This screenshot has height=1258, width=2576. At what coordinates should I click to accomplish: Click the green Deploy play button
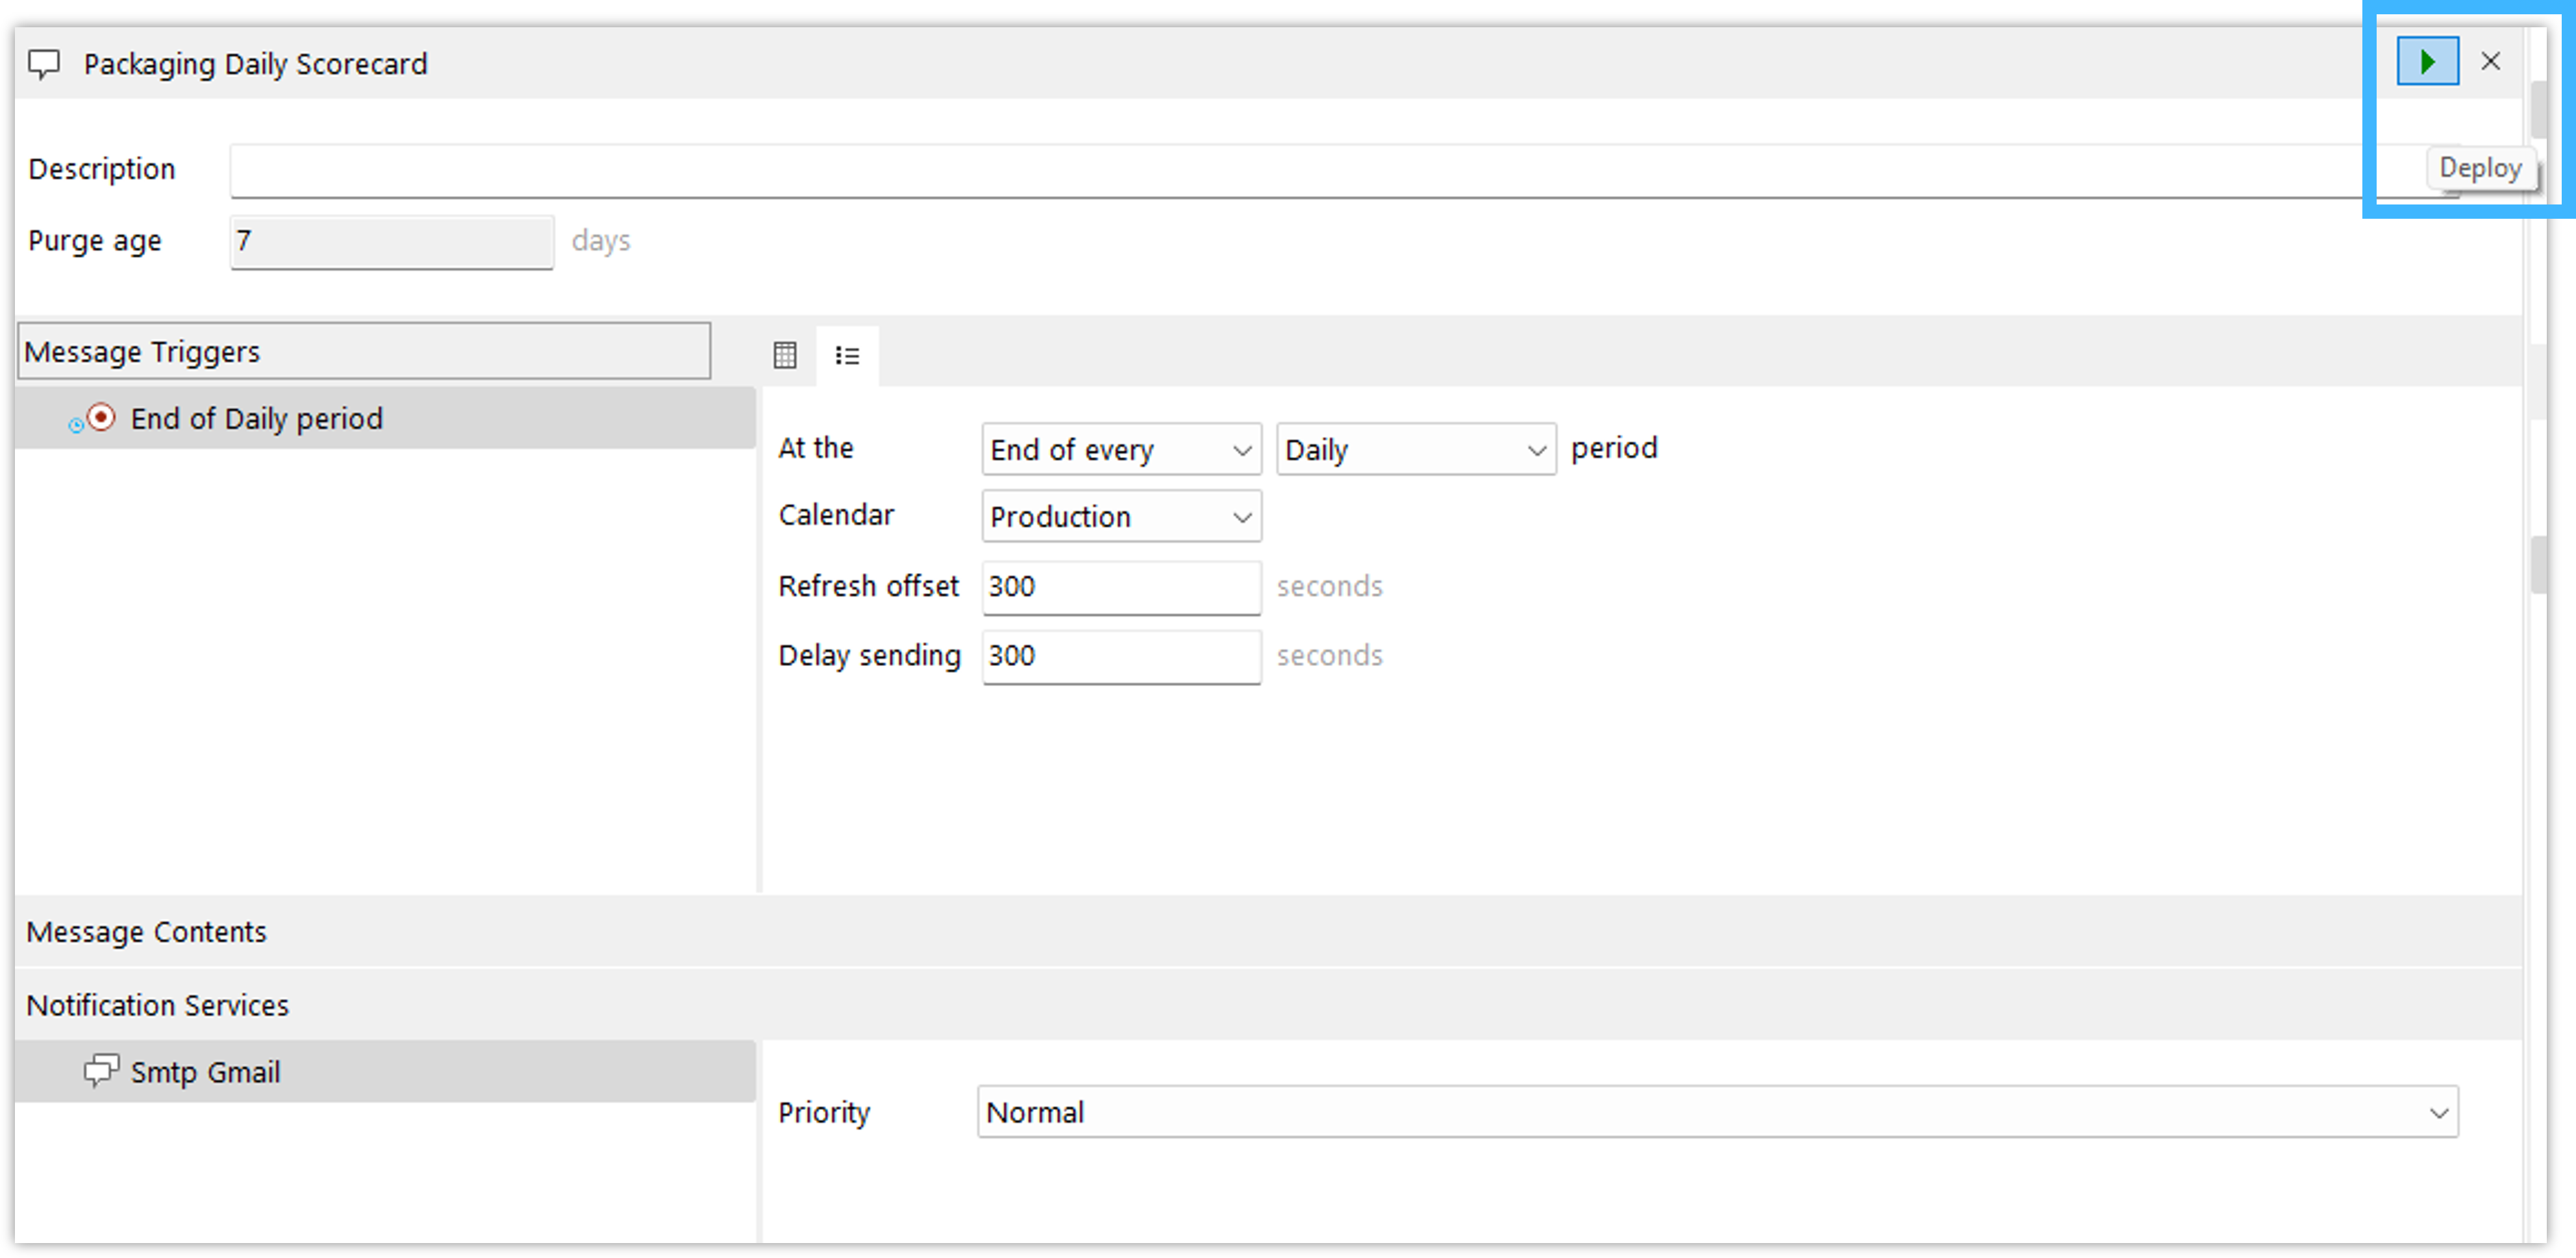click(x=2427, y=62)
